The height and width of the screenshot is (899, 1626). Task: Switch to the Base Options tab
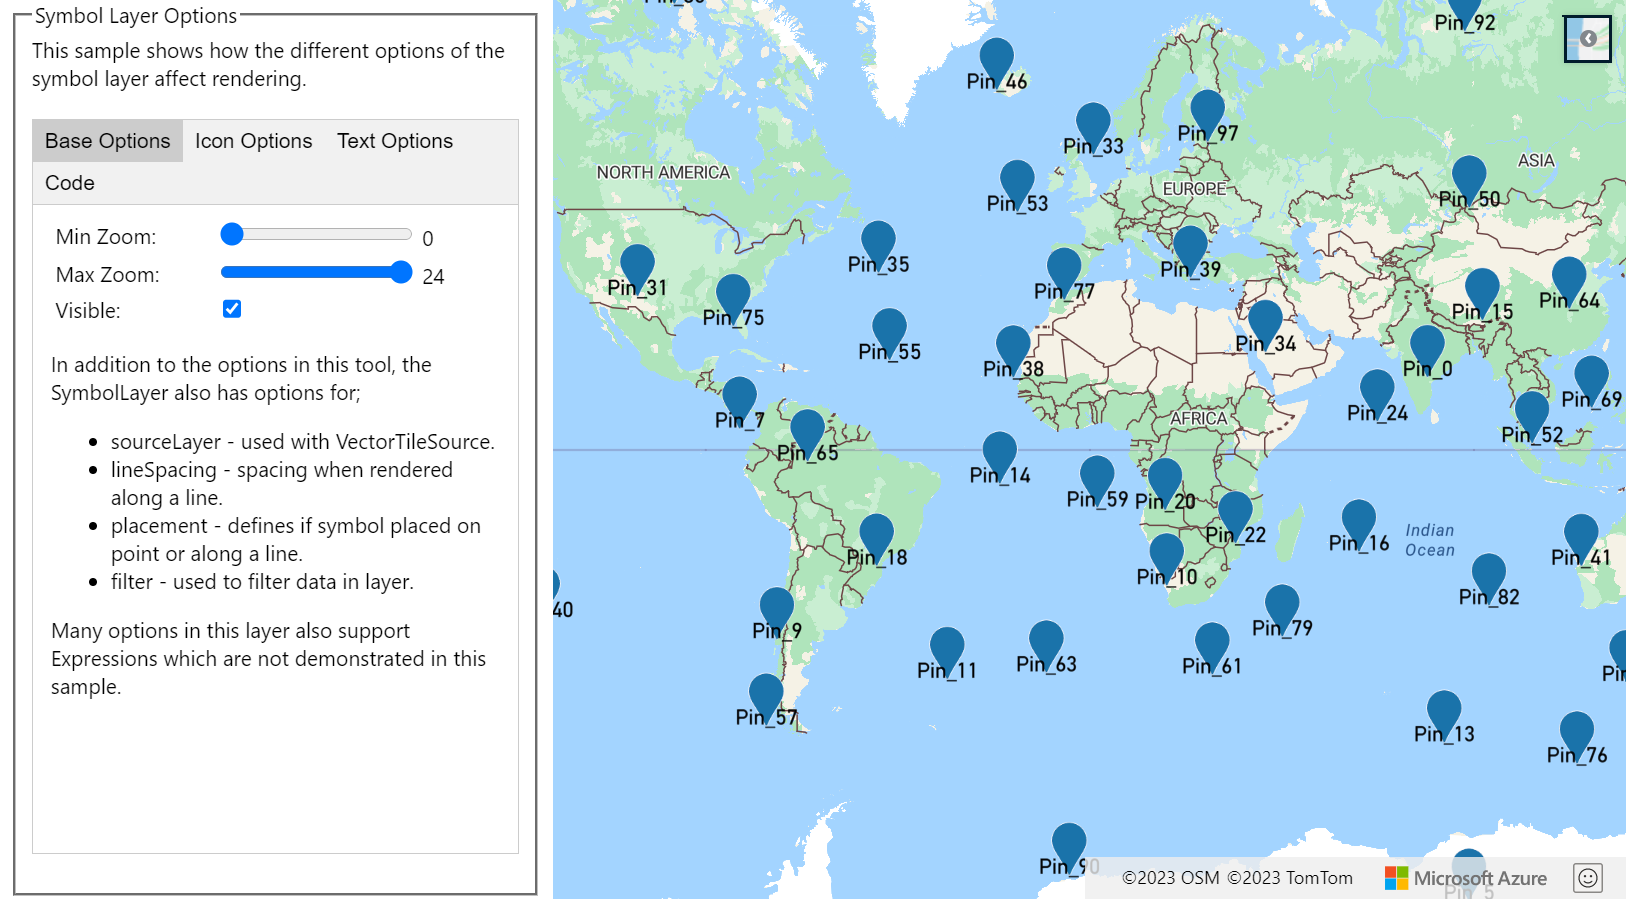[108, 141]
